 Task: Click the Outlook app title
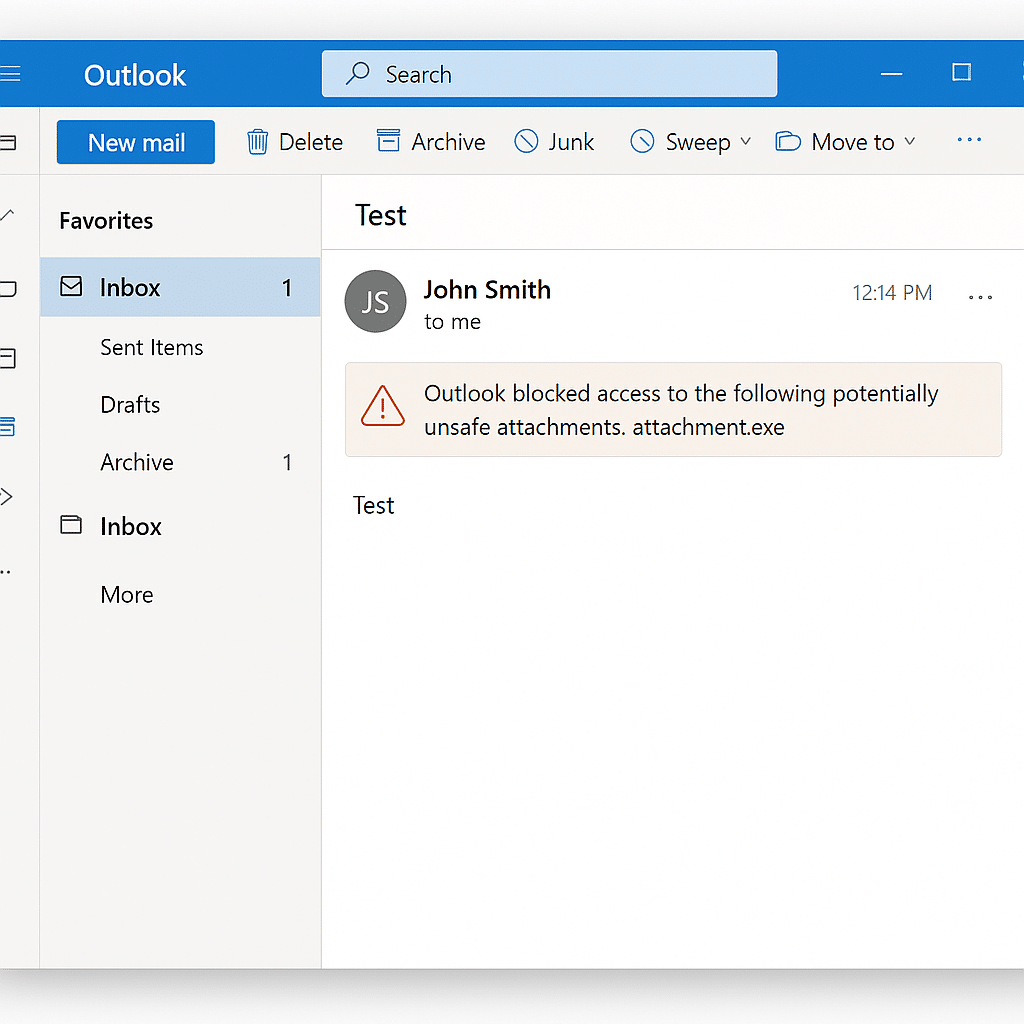point(135,75)
